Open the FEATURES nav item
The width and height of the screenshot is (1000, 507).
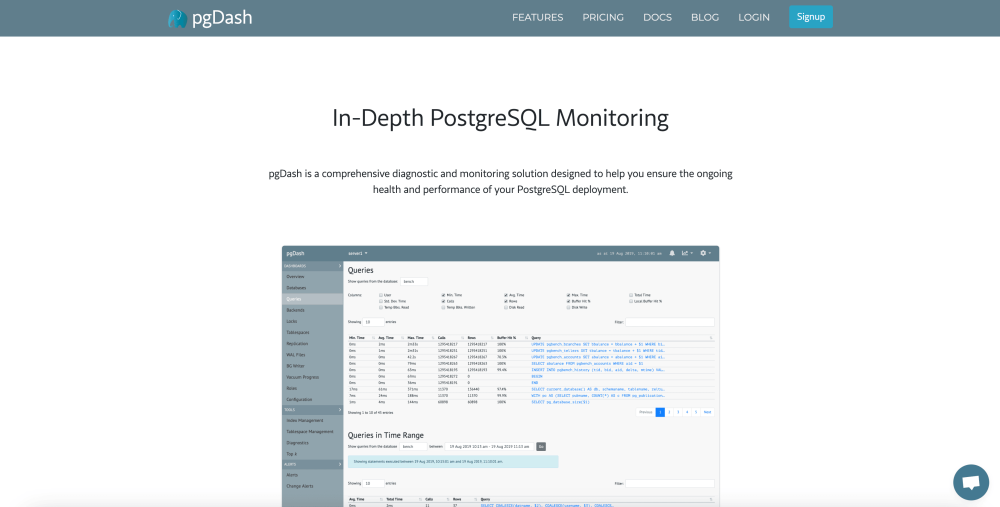click(x=538, y=17)
